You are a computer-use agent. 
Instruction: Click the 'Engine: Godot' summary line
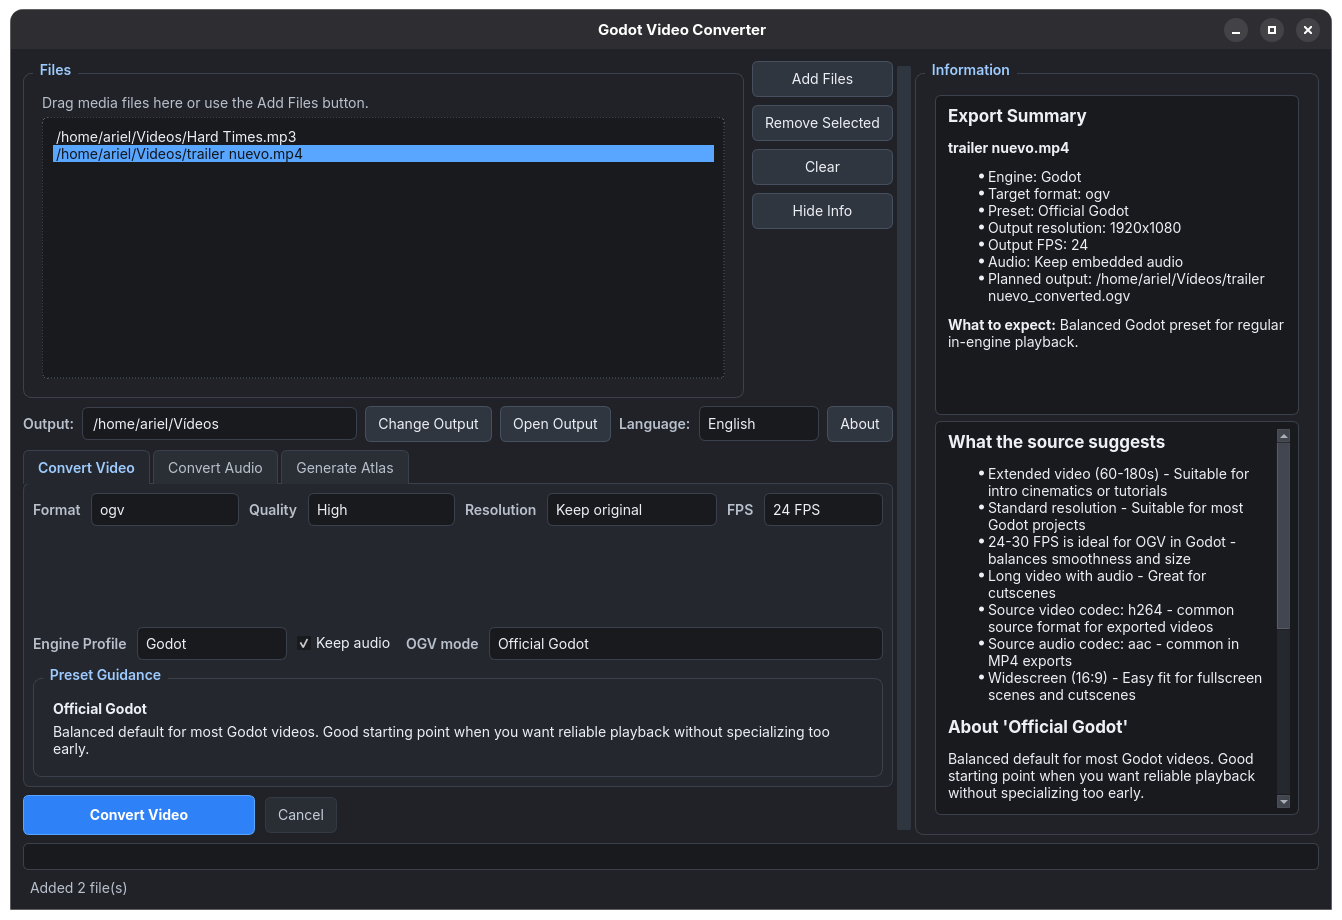tap(1034, 177)
